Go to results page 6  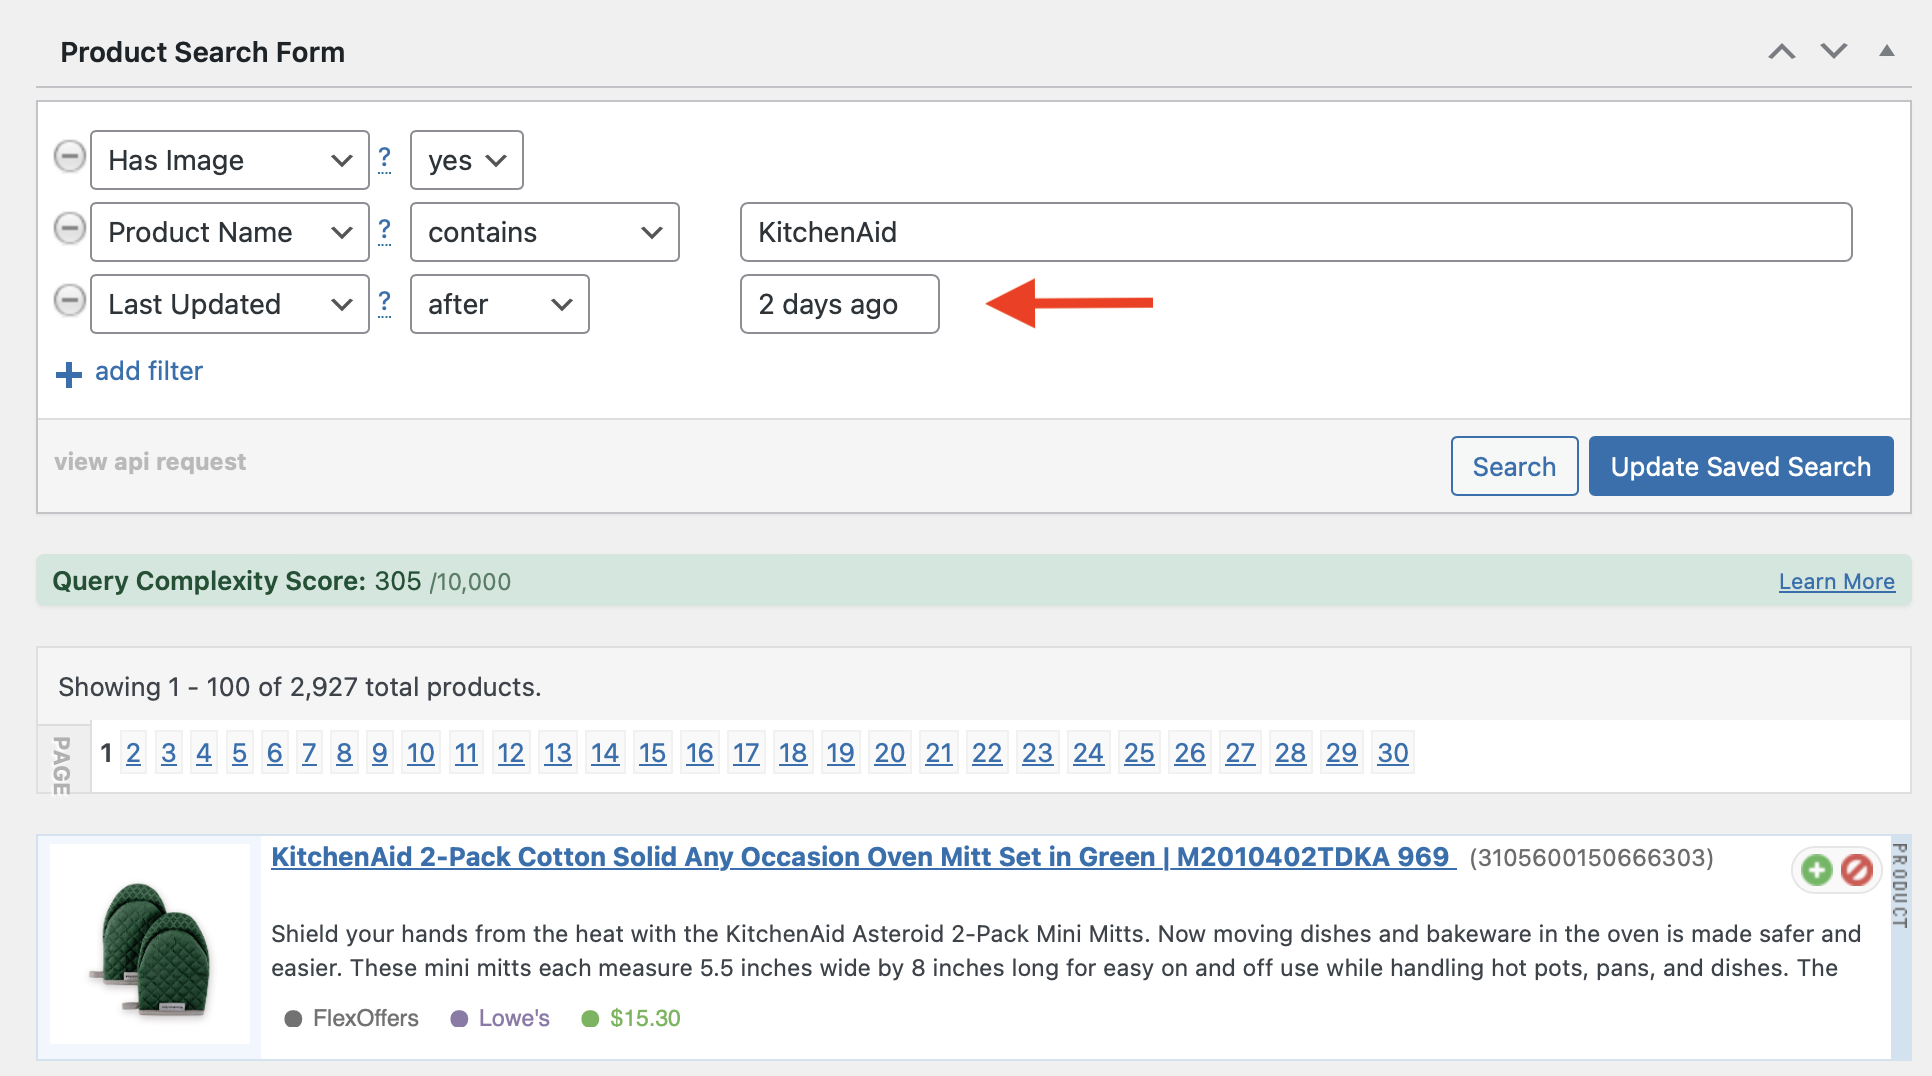(x=275, y=753)
